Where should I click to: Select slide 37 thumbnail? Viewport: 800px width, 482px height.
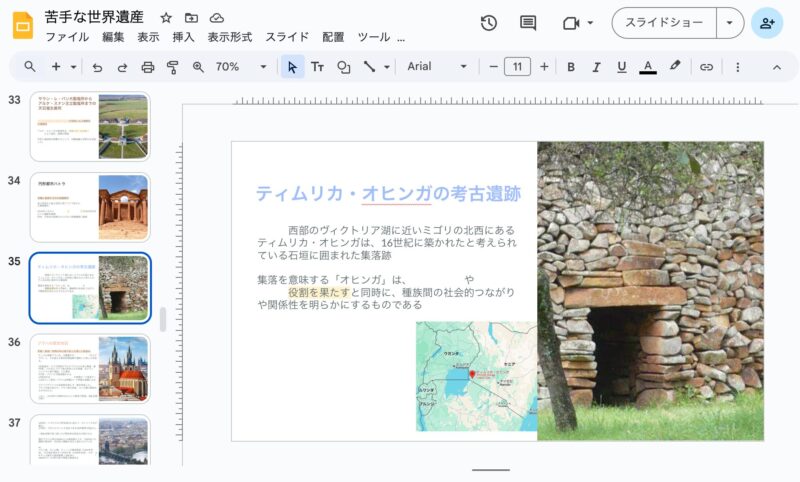point(90,440)
